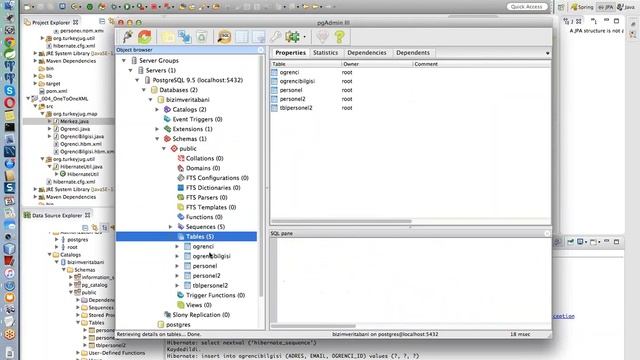The height and width of the screenshot is (360, 640).
Task: Click the Table column header
Action: pyautogui.click(x=306, y=64)
